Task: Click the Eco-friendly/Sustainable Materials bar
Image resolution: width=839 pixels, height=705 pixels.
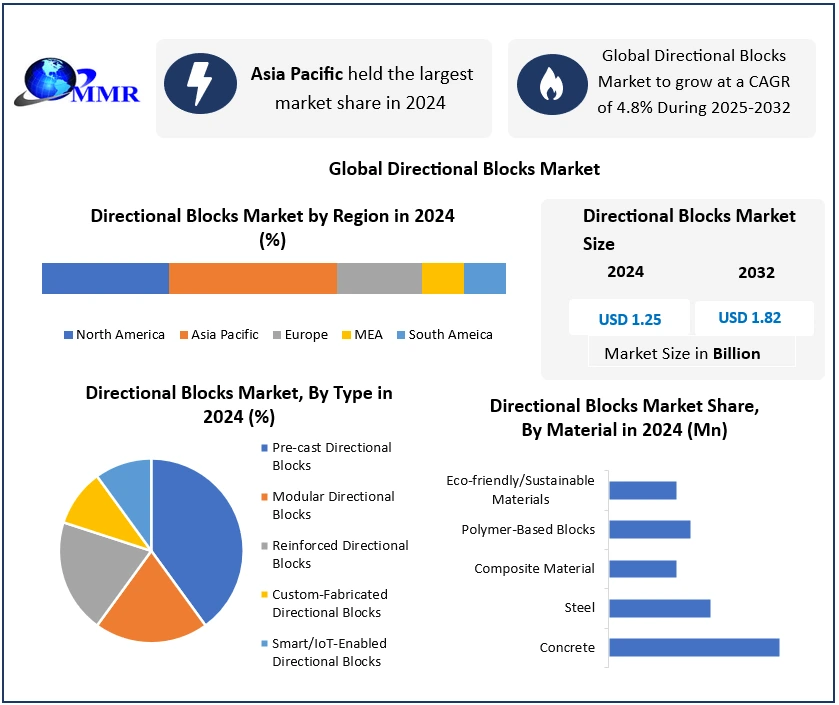Action: tap(642, 490)
